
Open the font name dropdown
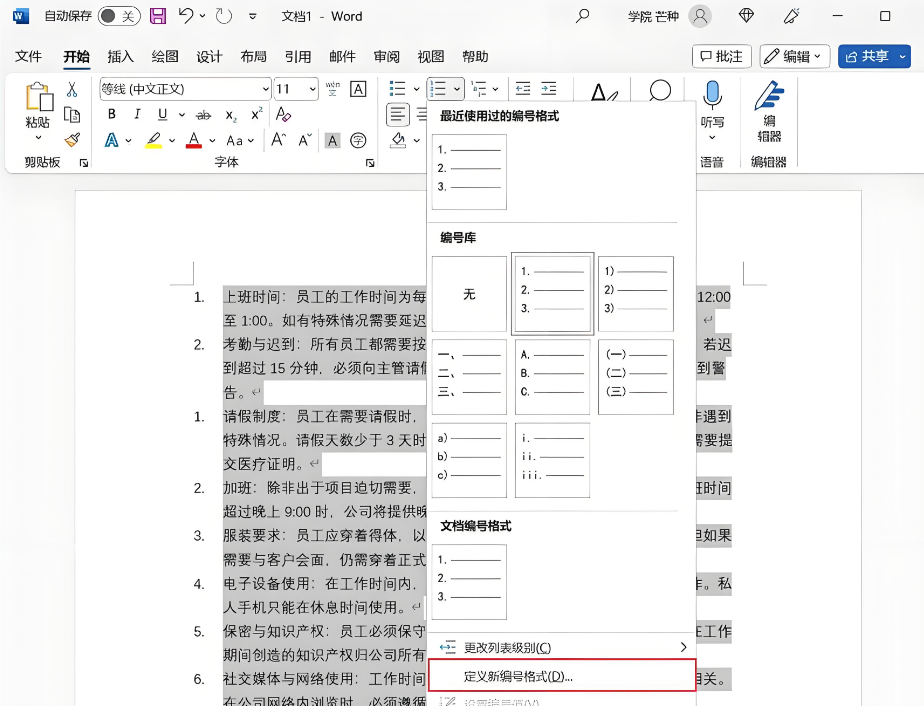tap(265, 89)
